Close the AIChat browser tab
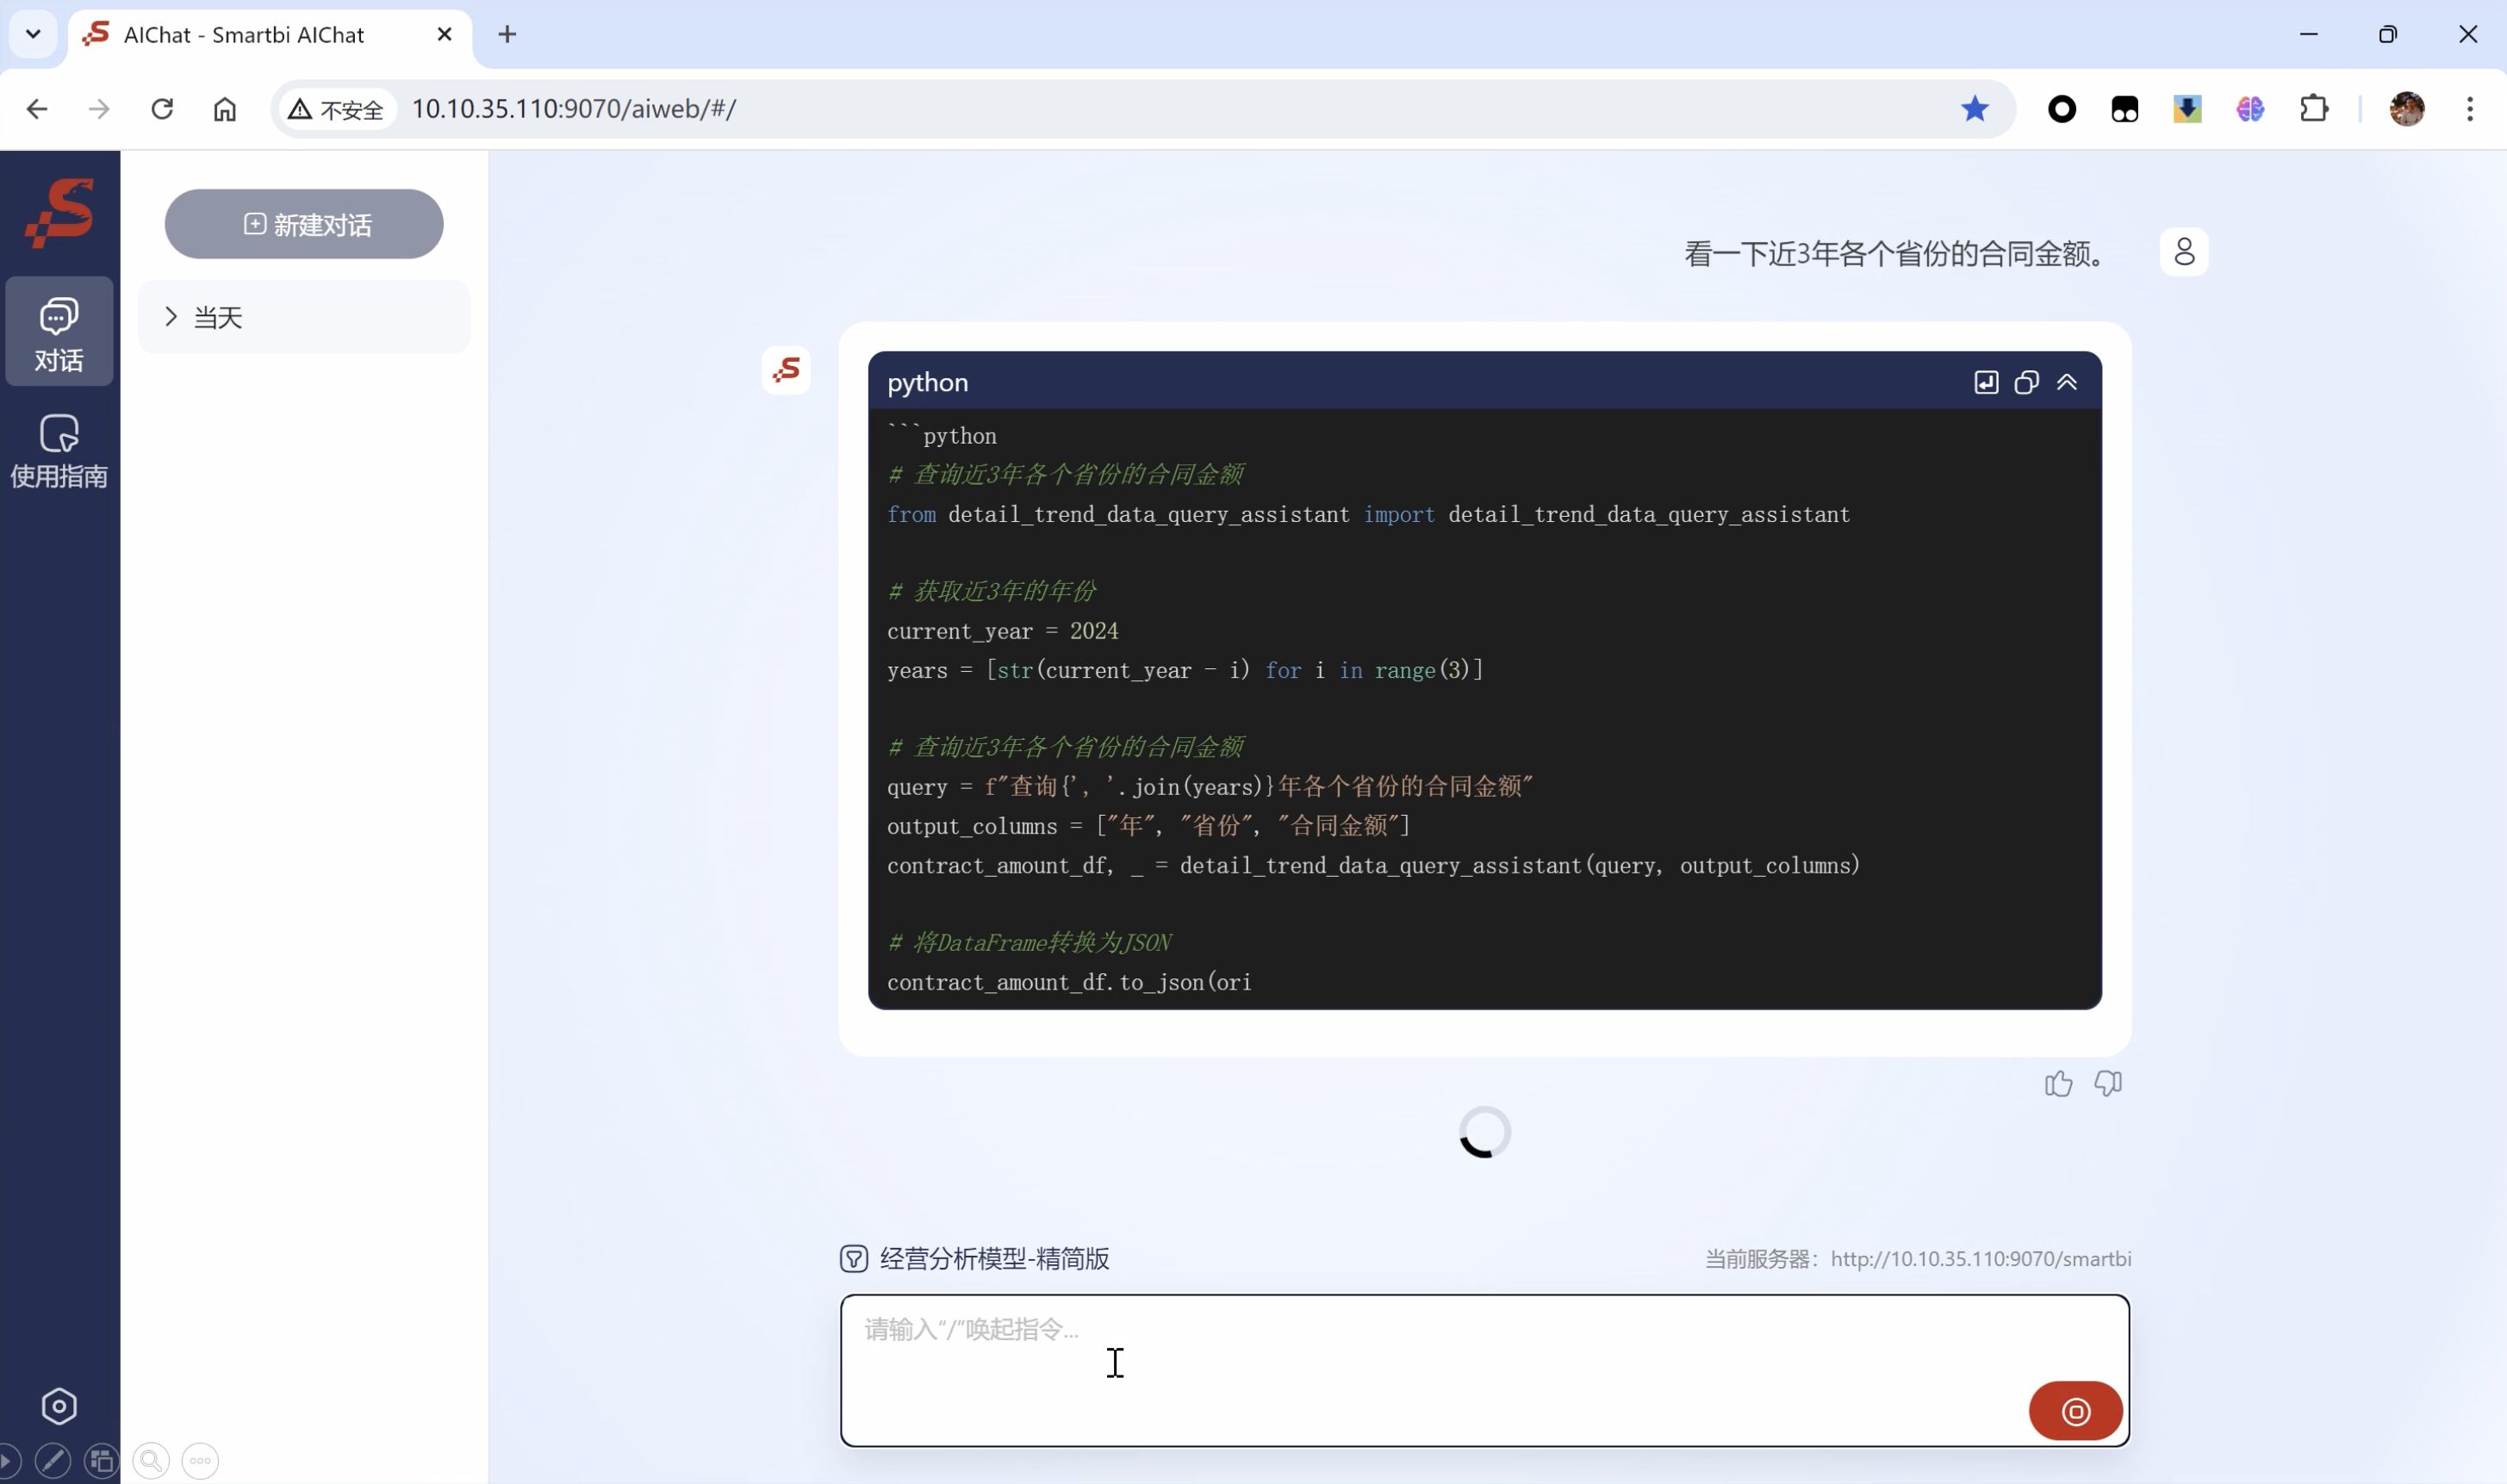This screenshot has height=1484, width=2507. click(x=445, y=35)
